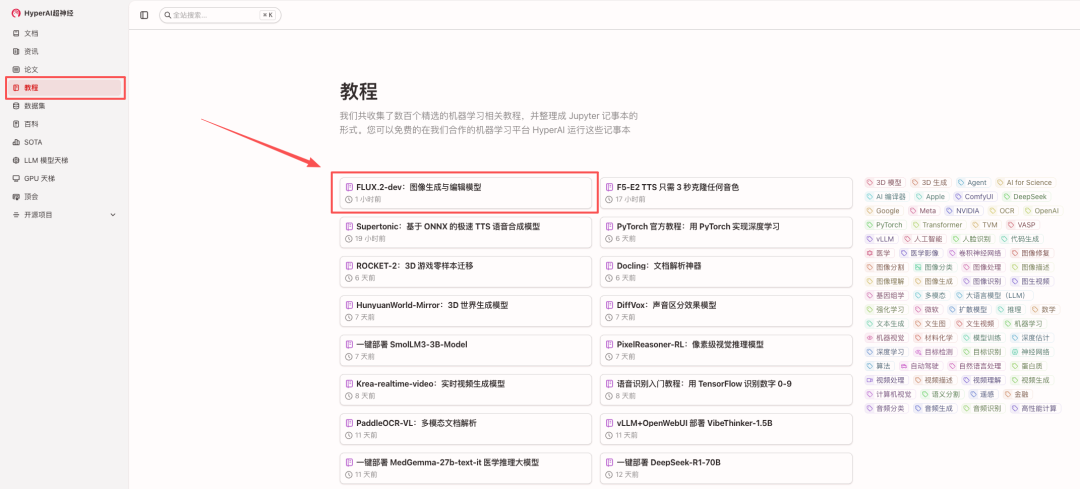The image size is (1080, 489).
Task: Open 资讯 in the sidebar
Action: (64, 51)
